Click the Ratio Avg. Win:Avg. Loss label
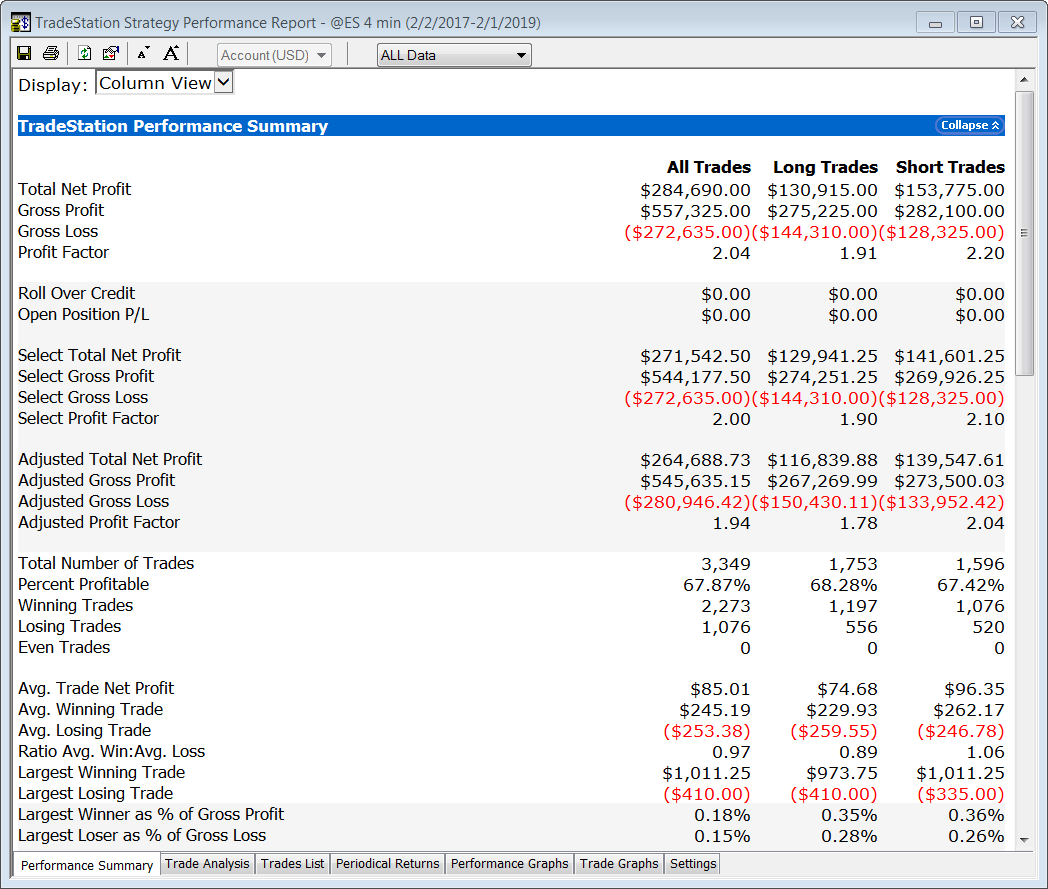The image size is (1048, 889). [x=112, y=751]
